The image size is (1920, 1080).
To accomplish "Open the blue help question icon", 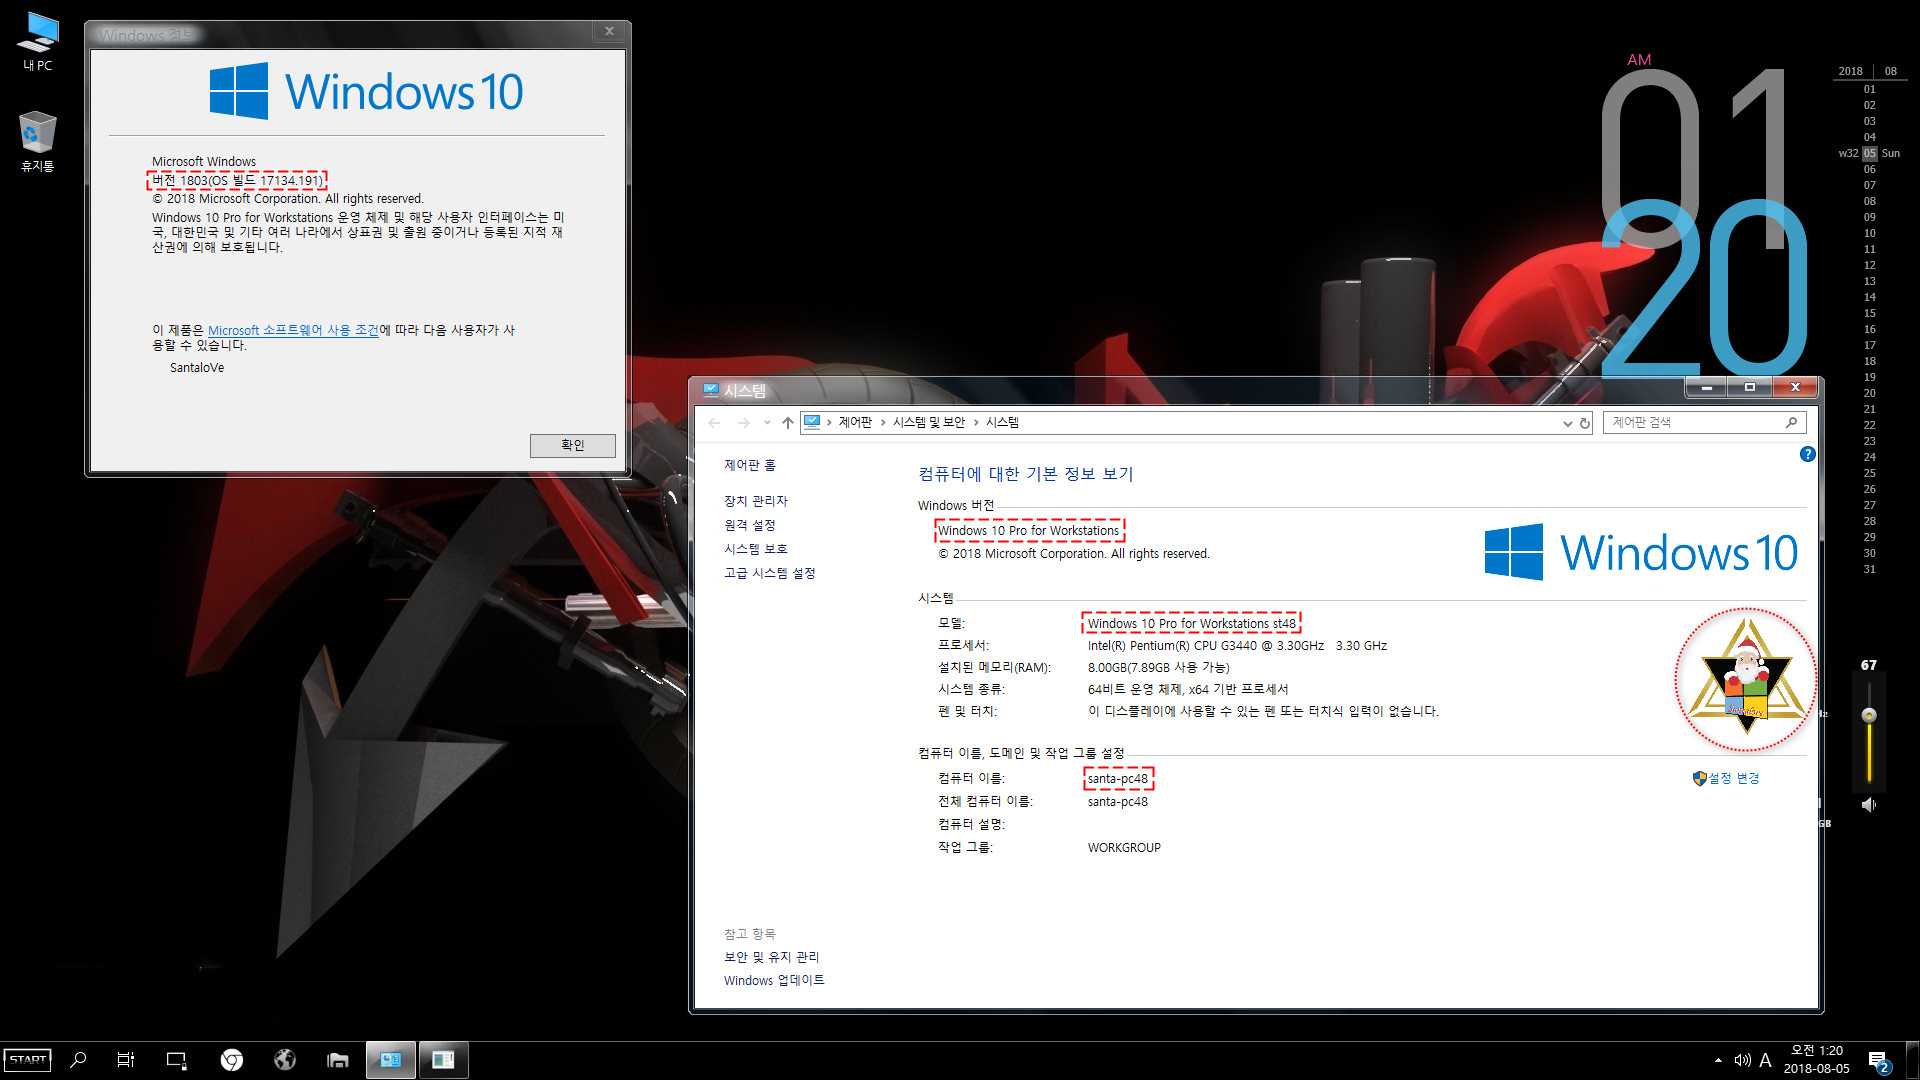I will [1808, 454].
